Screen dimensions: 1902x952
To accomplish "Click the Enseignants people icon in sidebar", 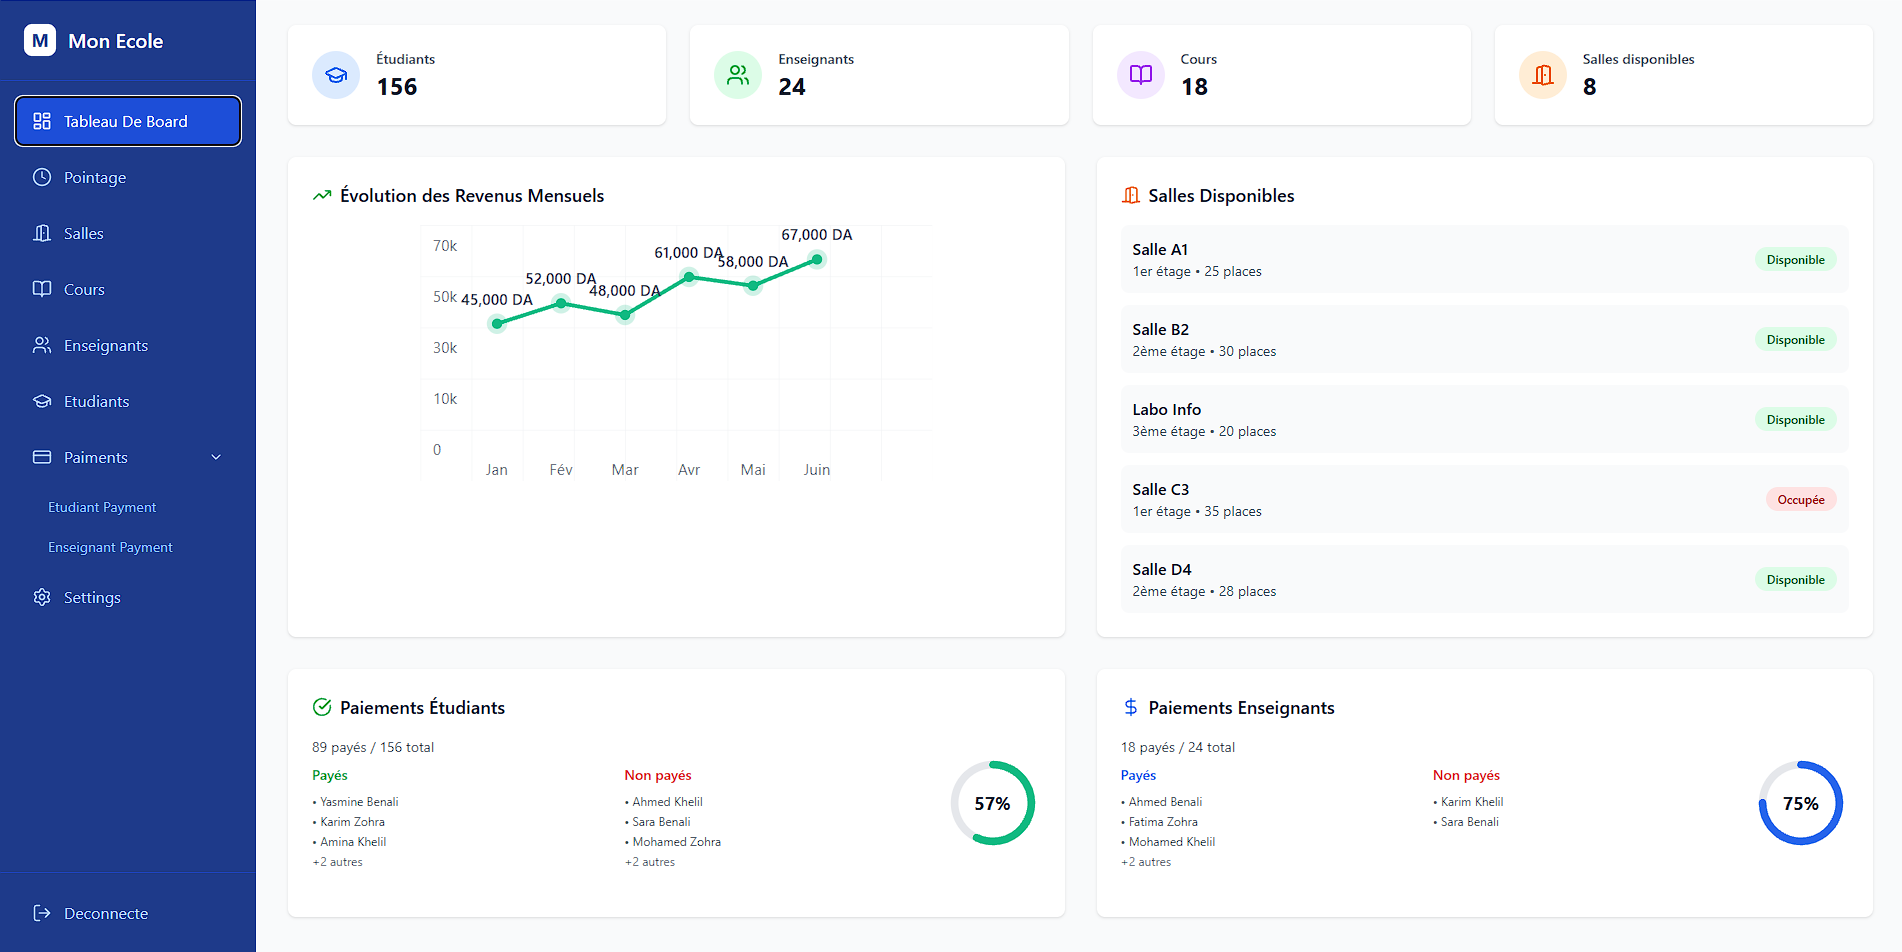I will pos(42,345).
